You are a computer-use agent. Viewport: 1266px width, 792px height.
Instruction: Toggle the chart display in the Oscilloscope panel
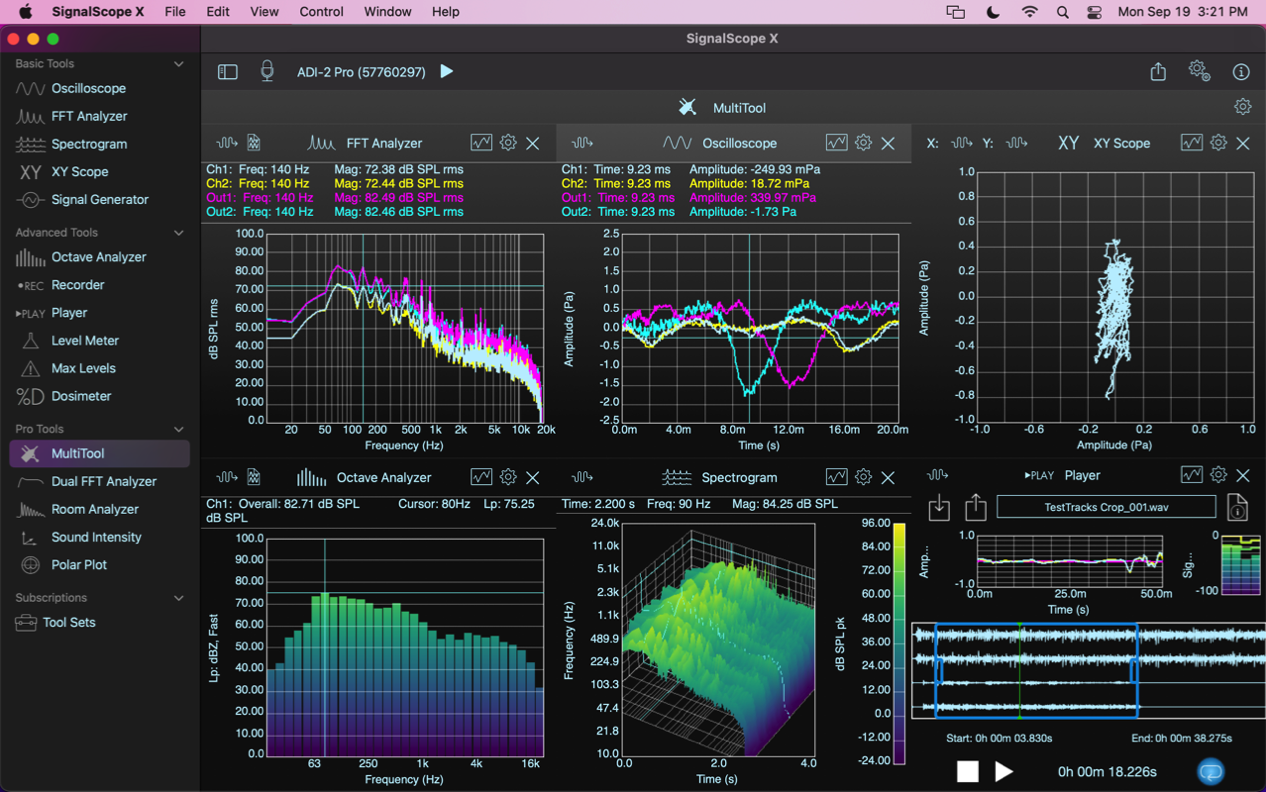click(837, 143)
